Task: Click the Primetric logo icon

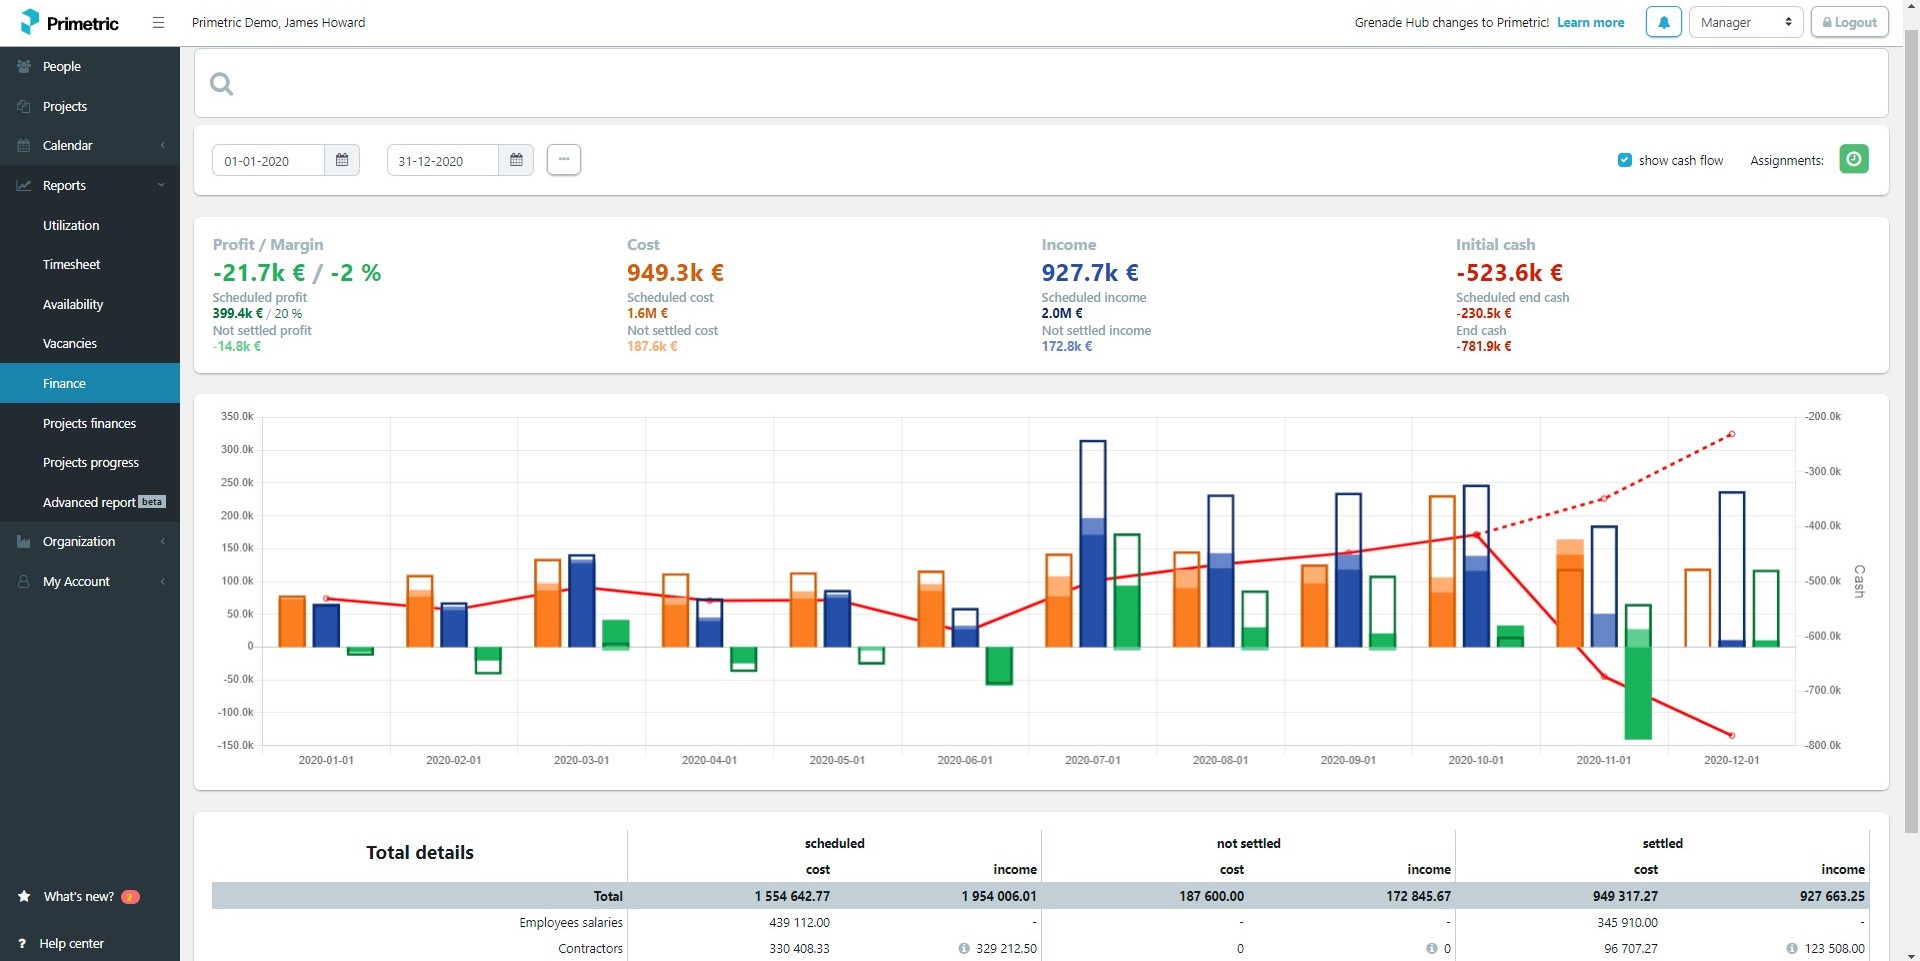Action: point(30,21)
